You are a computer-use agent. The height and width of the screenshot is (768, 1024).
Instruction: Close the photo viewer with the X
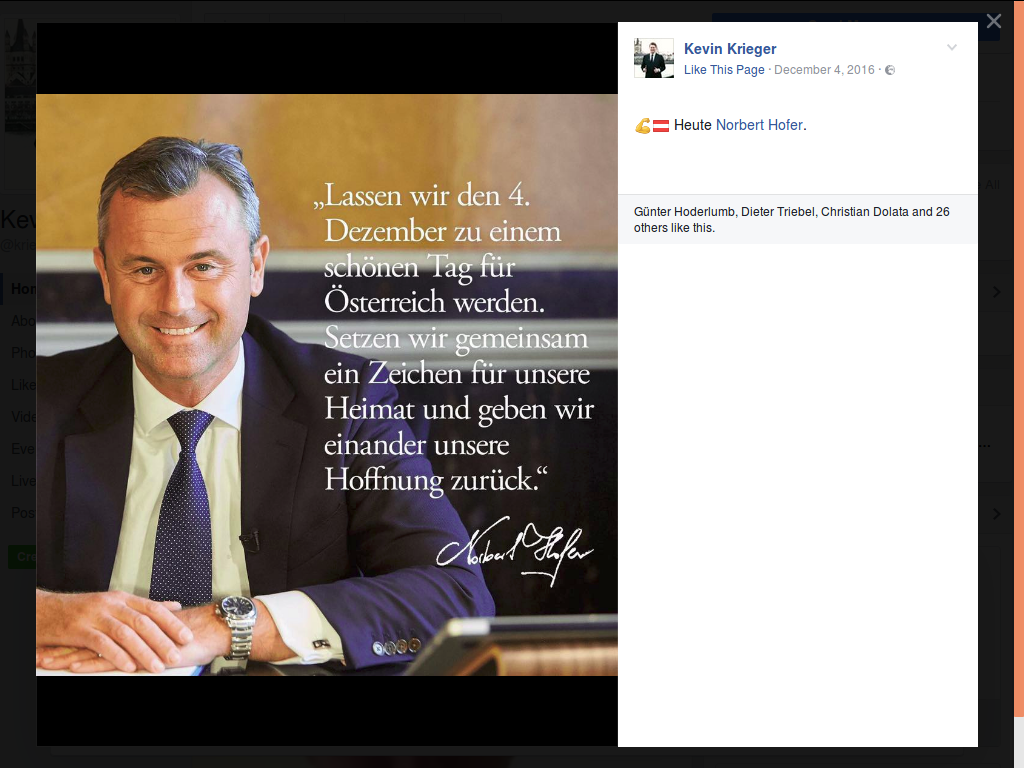[993, 22]
